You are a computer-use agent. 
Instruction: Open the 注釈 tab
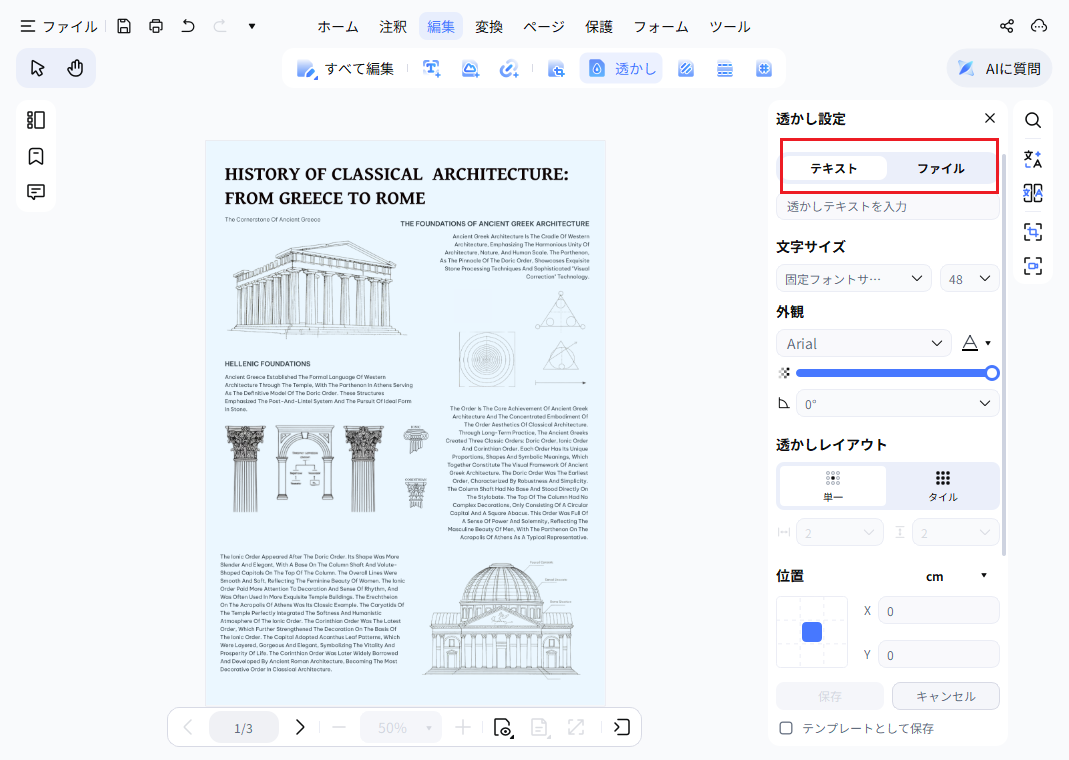pyautogui.click(x=393, y=27)
